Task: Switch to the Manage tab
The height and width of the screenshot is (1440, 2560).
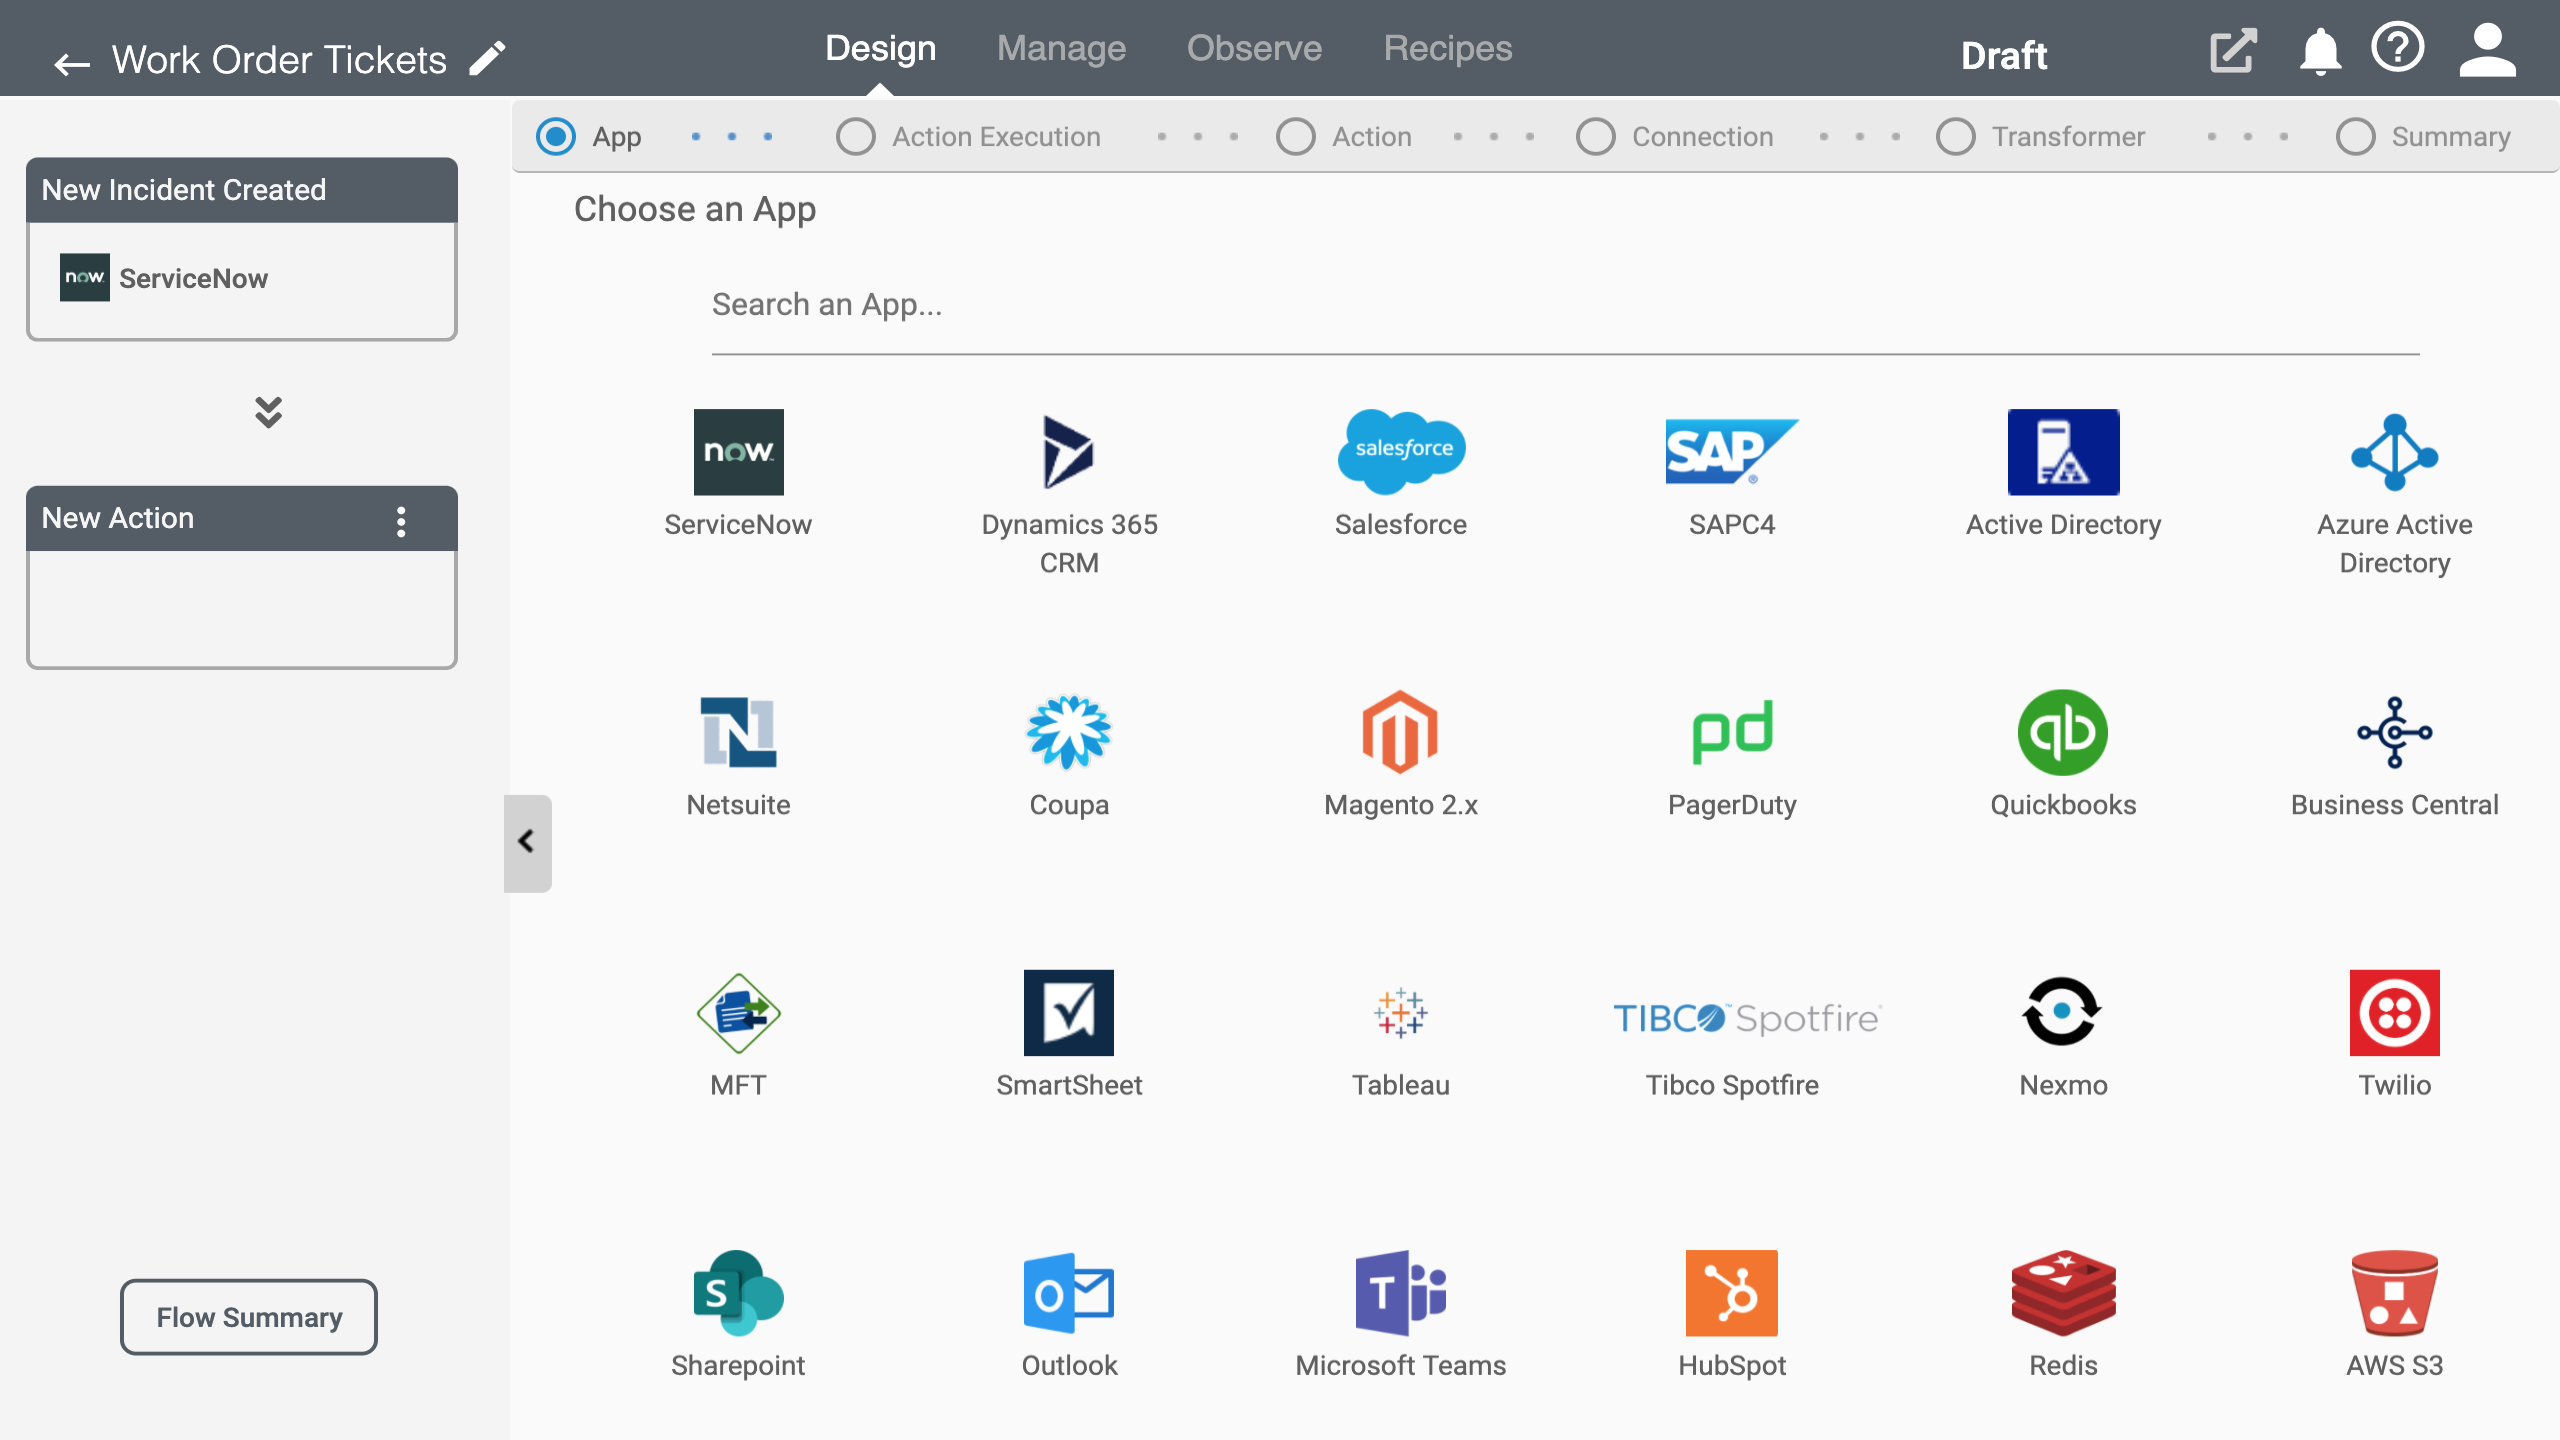Action: [1061, 48]
